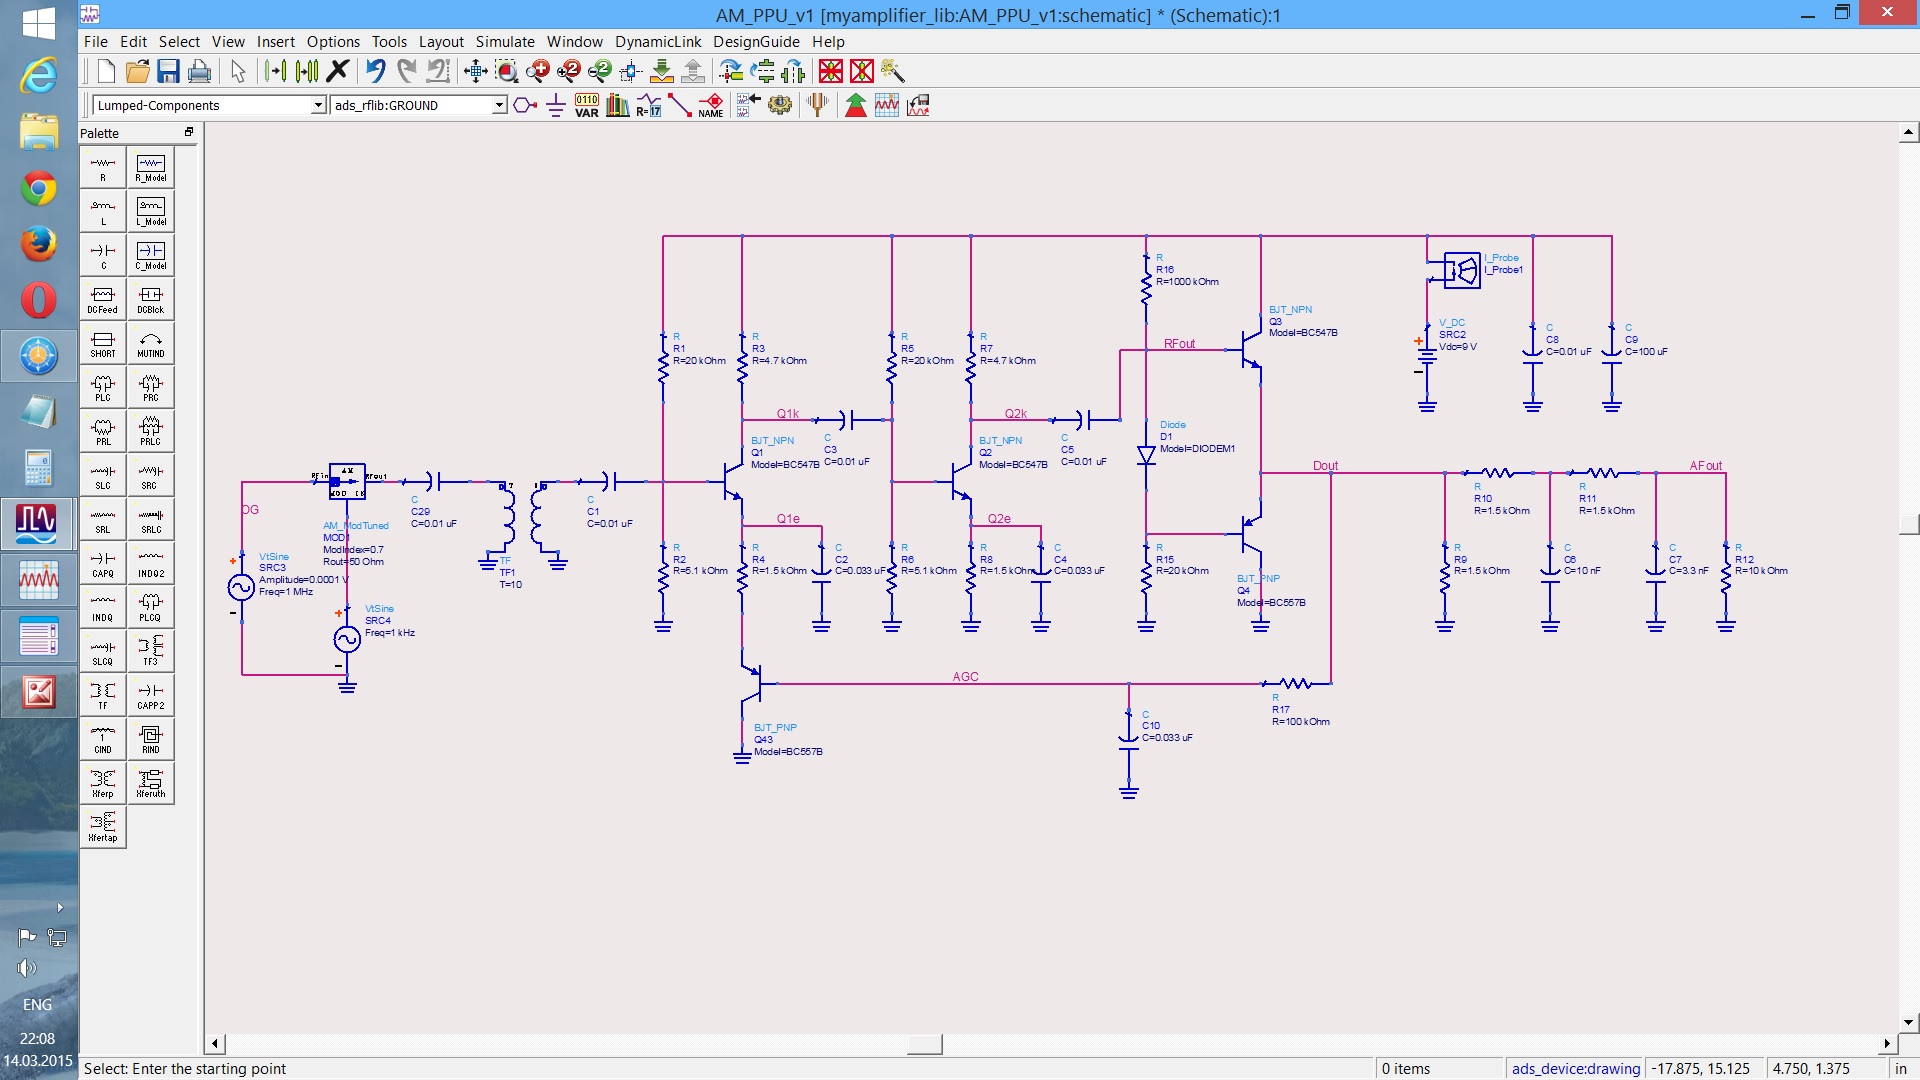This screenshot has height=1080, width=1920.
Task: Open the DesignGuide menu
Action: 756,42
